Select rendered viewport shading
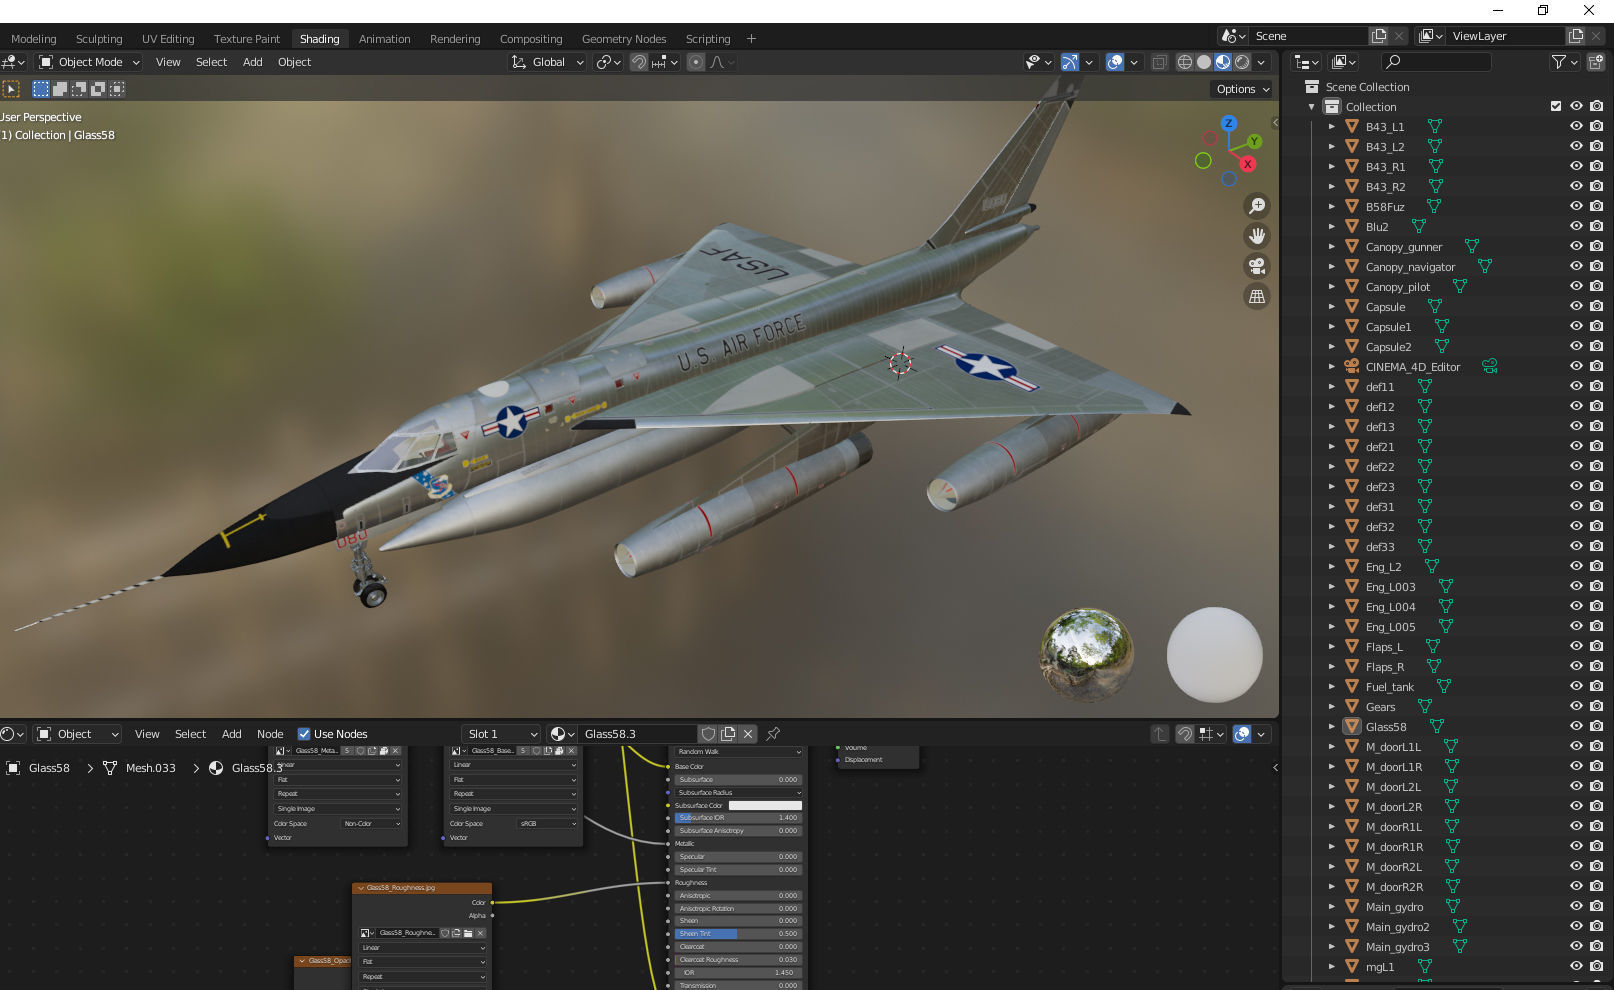 [x=1242, y=62]
